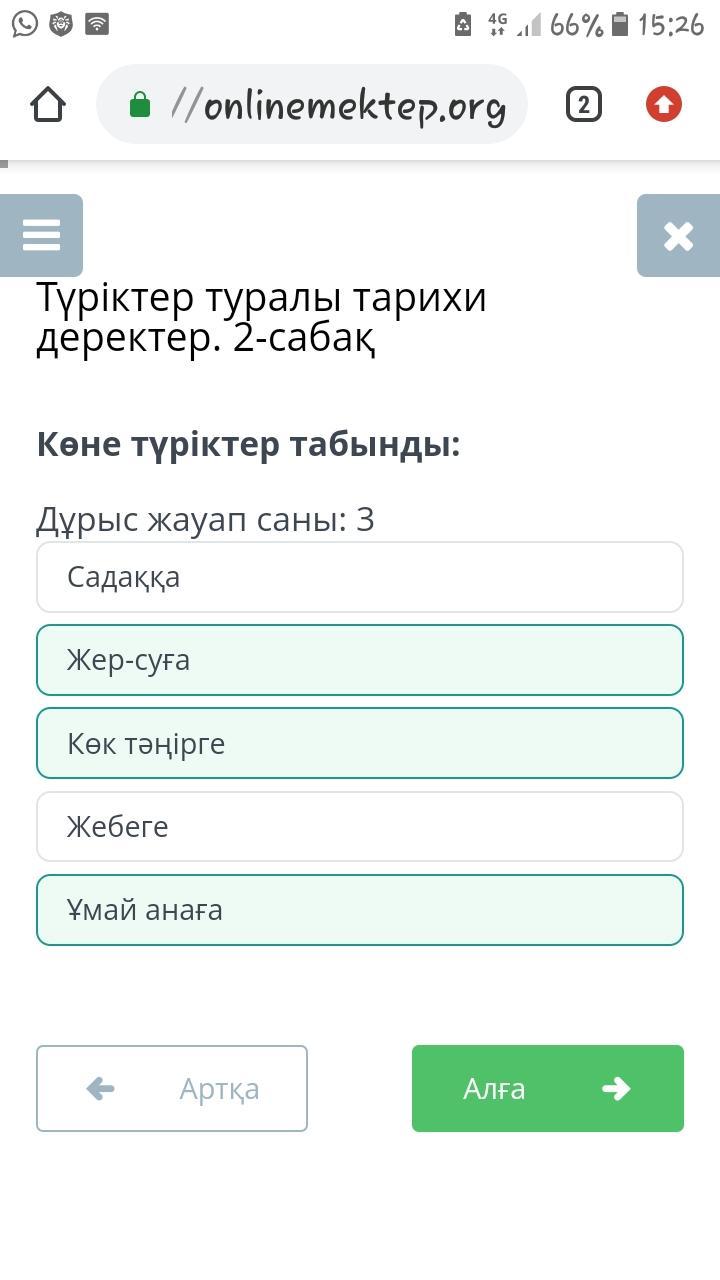Go back with the "Артқа" button
The height and width of the screenshot is (1280, 720).
[172, 1088]
